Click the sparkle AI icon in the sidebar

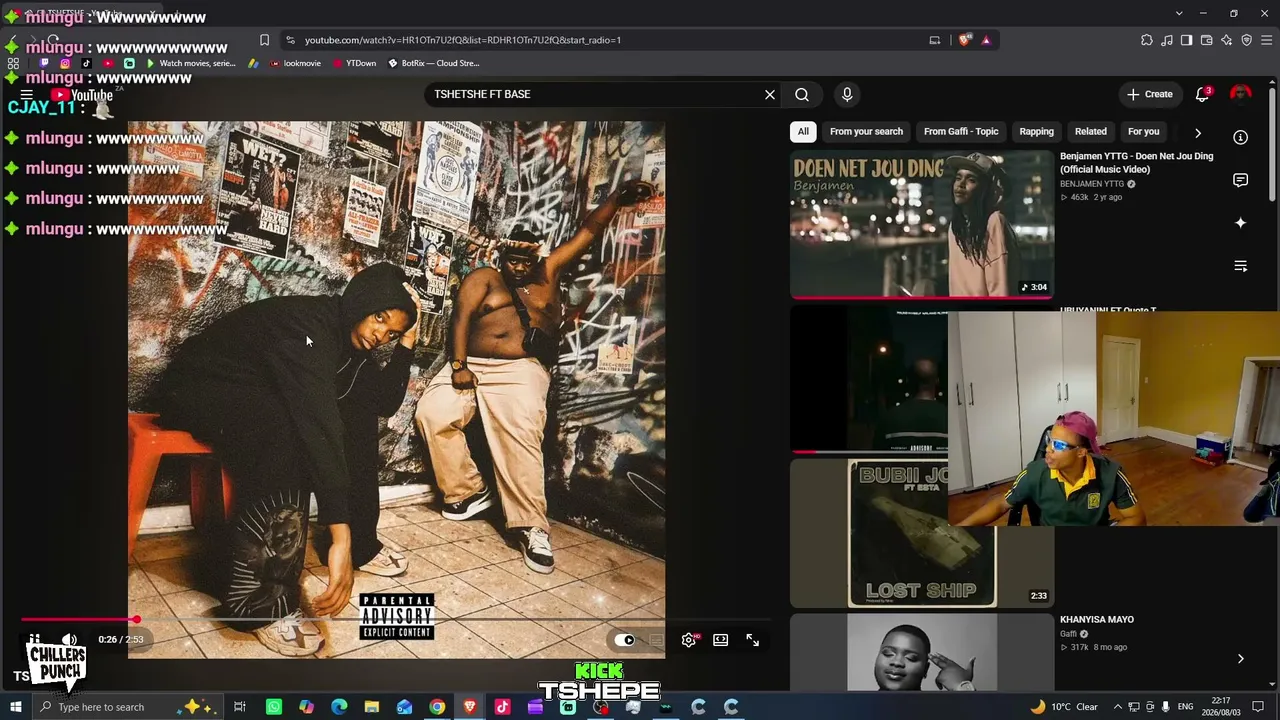(x=1240, y=223)
